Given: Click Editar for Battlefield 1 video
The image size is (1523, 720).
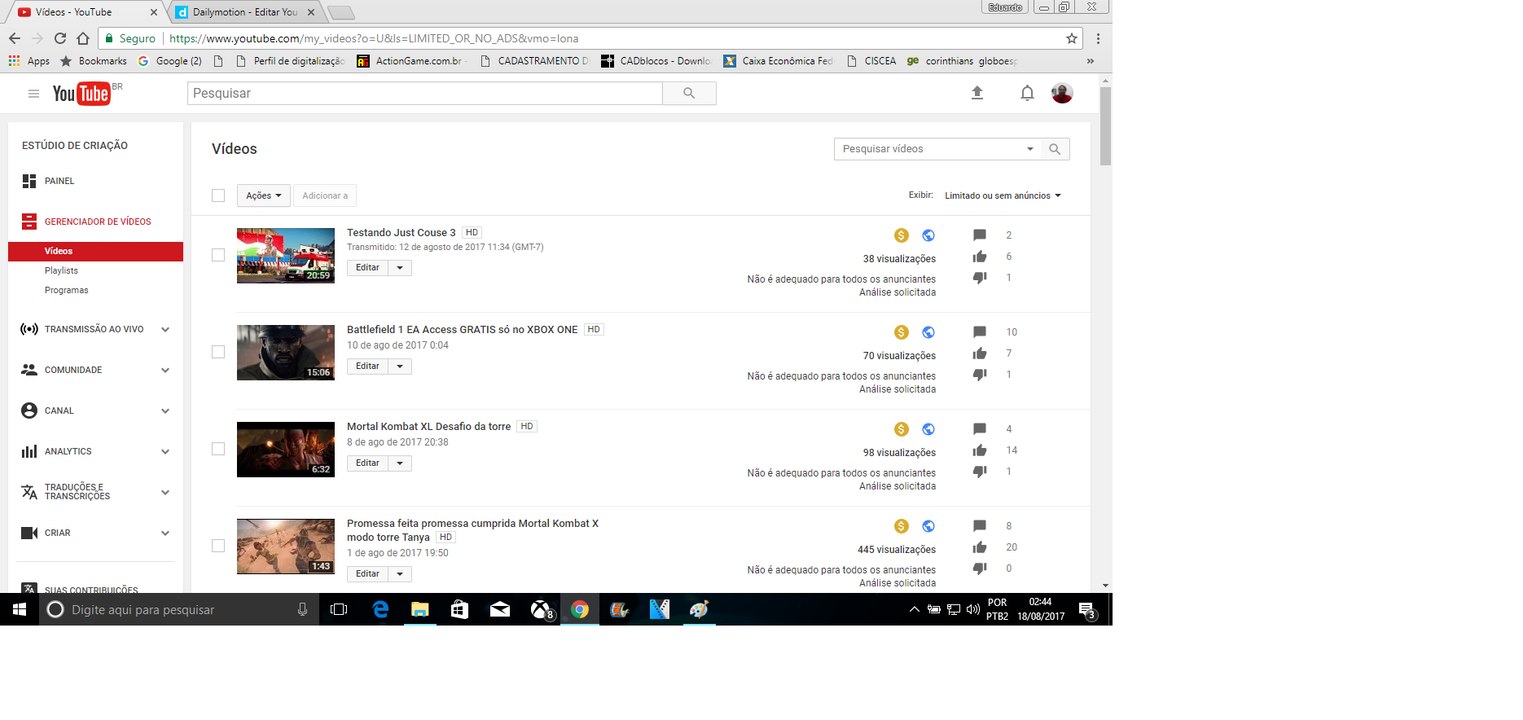Looking at the screenshot, I should tap(368, 366).
